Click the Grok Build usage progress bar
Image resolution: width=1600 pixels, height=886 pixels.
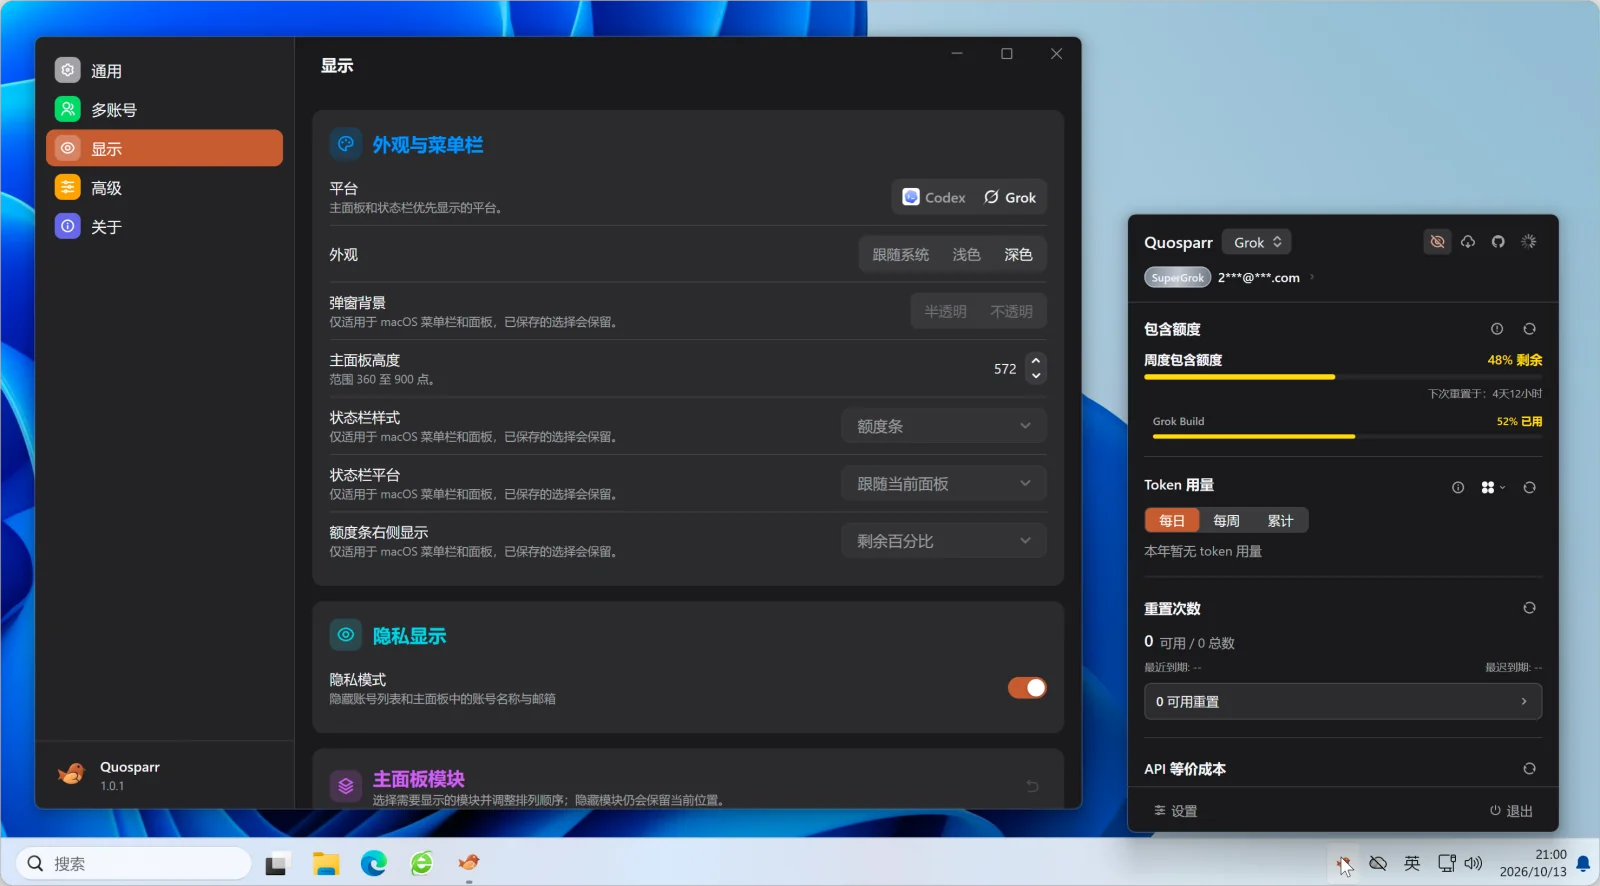pos(1347,436)
